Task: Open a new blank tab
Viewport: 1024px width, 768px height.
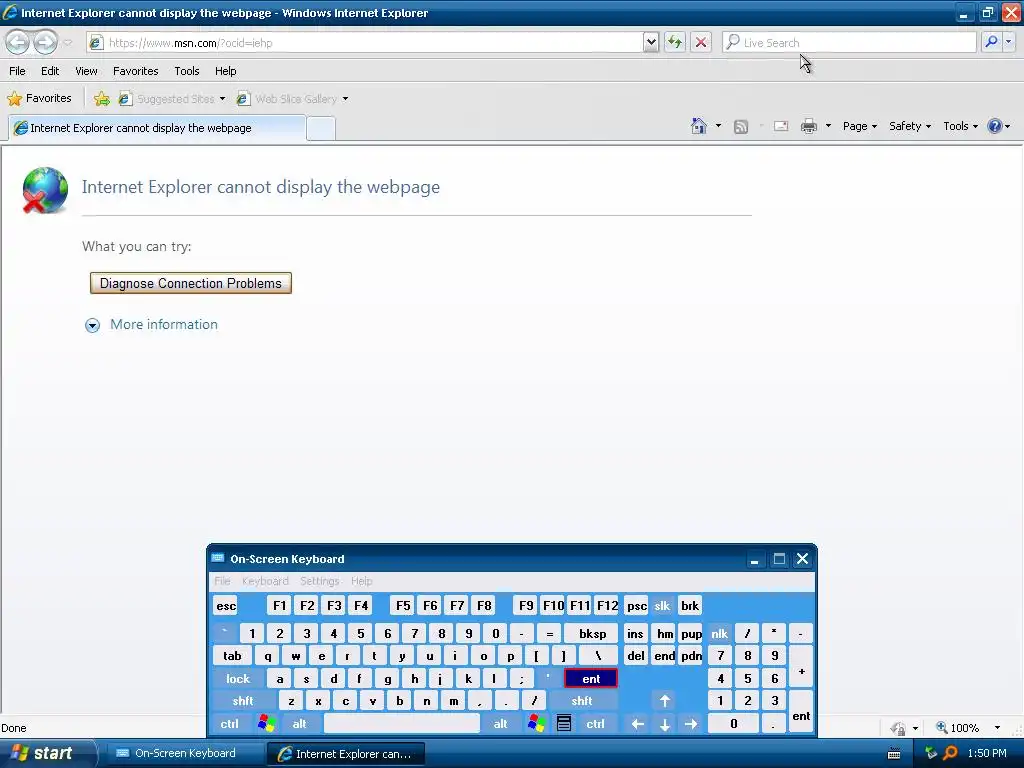Action: coord(321,128)
